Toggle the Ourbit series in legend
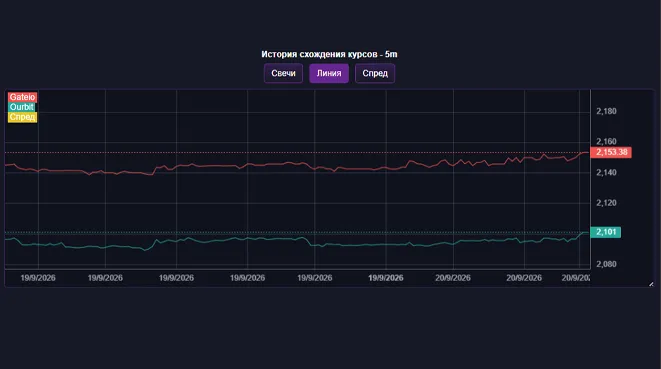The image size is (661, 369). click(x=21, y=107)
